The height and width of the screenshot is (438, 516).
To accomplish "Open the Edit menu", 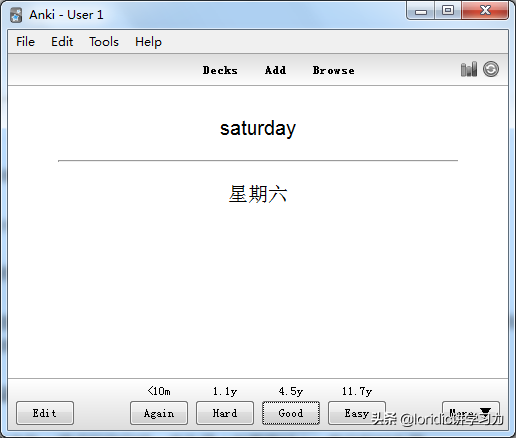I will pyautogui.click(x=62, y=42).
